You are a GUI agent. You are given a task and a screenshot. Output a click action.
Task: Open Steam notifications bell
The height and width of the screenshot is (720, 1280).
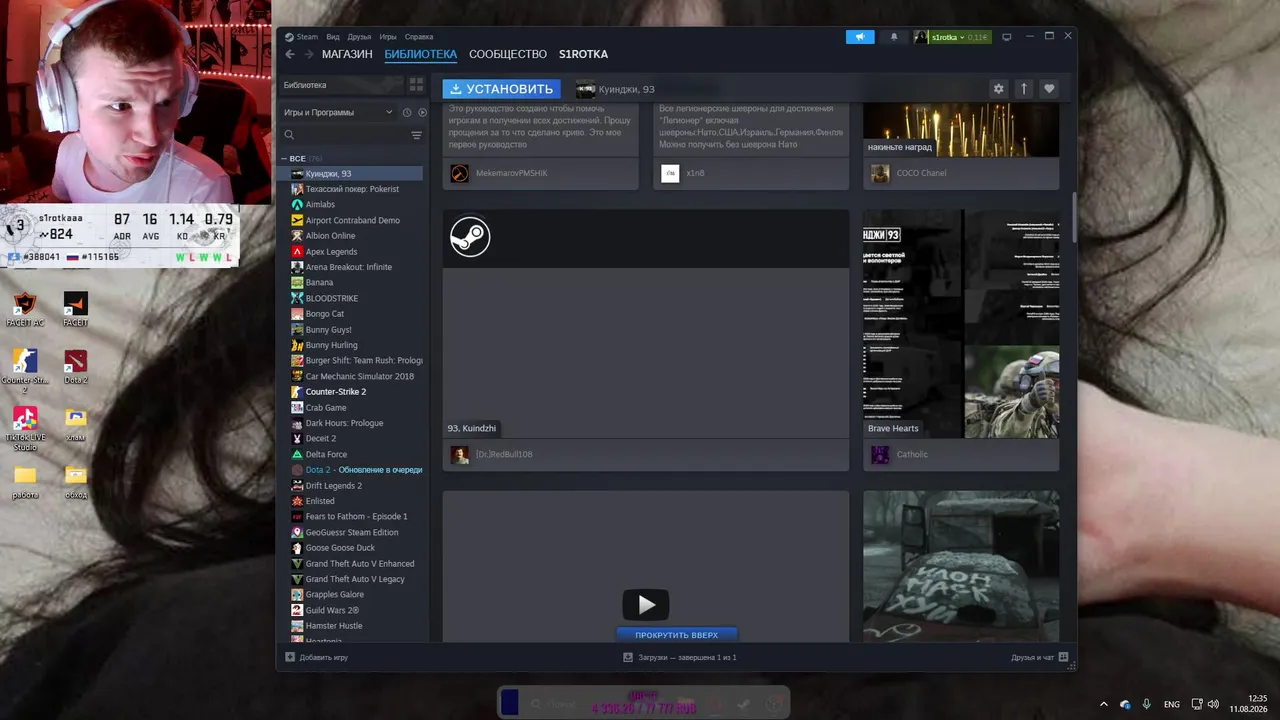[894, 37]
